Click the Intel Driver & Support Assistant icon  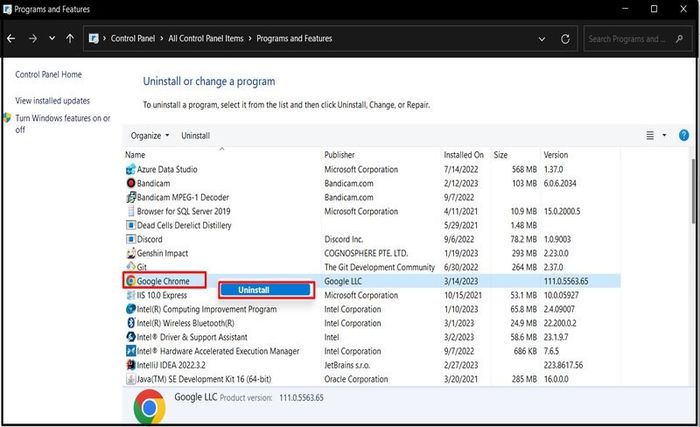pos(131,337)
